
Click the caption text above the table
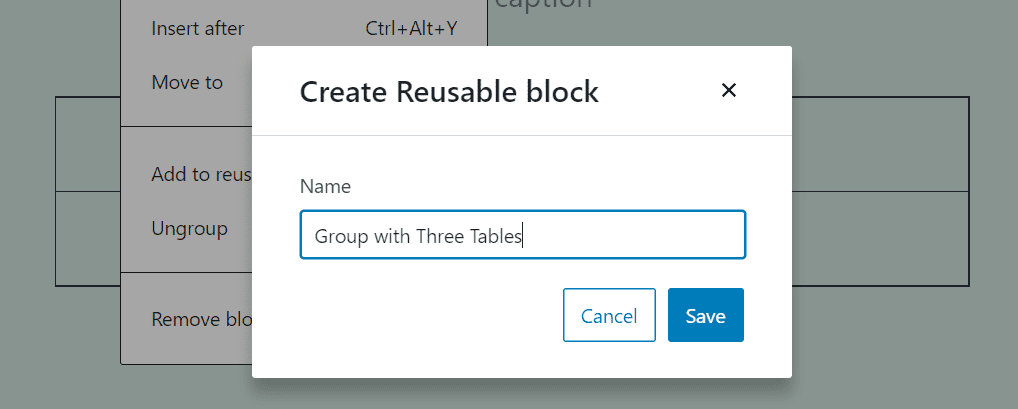(543, 5)
